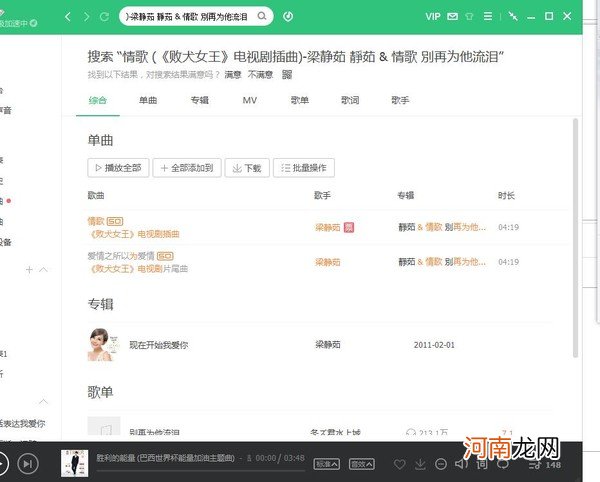Select the 综合 tab

(x=98, y=100)
